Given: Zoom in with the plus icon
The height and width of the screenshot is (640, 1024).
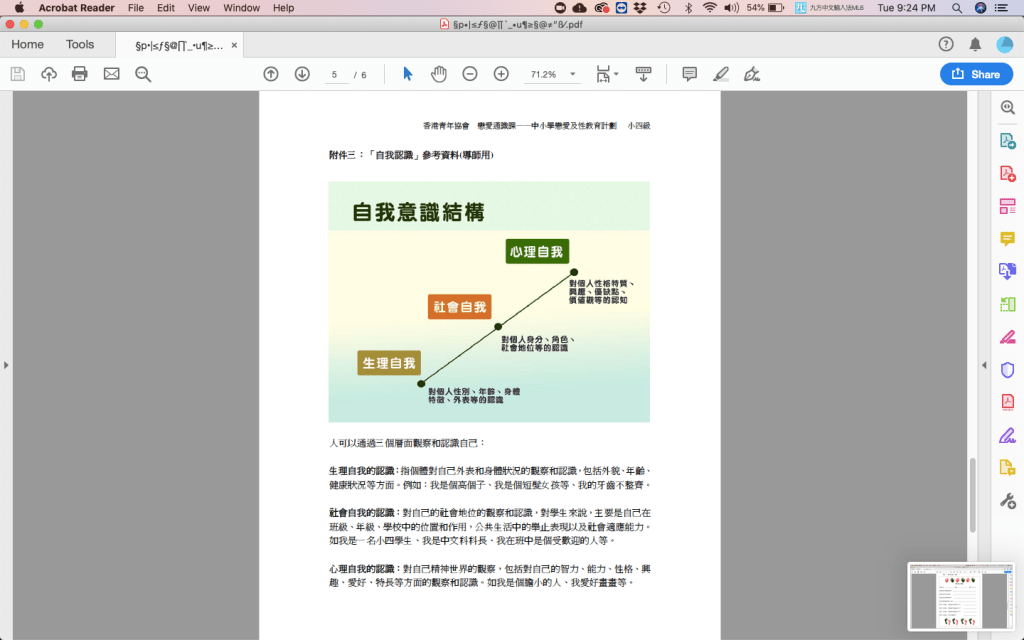Looking at the screenshot, I should coord(501,74).
